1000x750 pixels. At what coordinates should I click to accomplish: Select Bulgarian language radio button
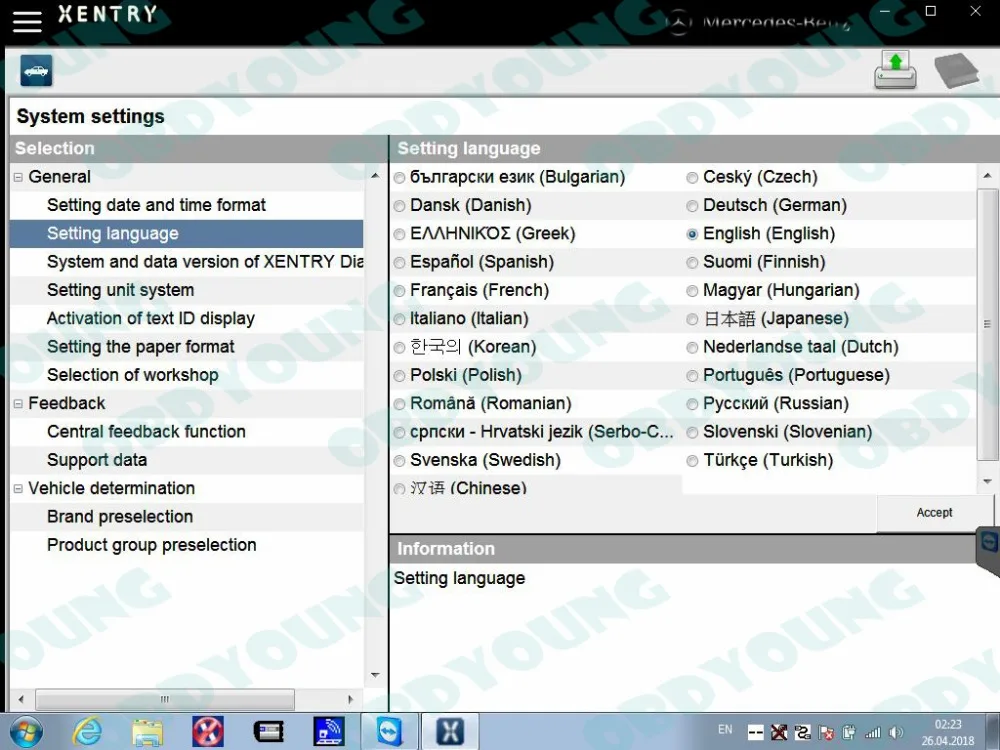(x=399, y=178)
